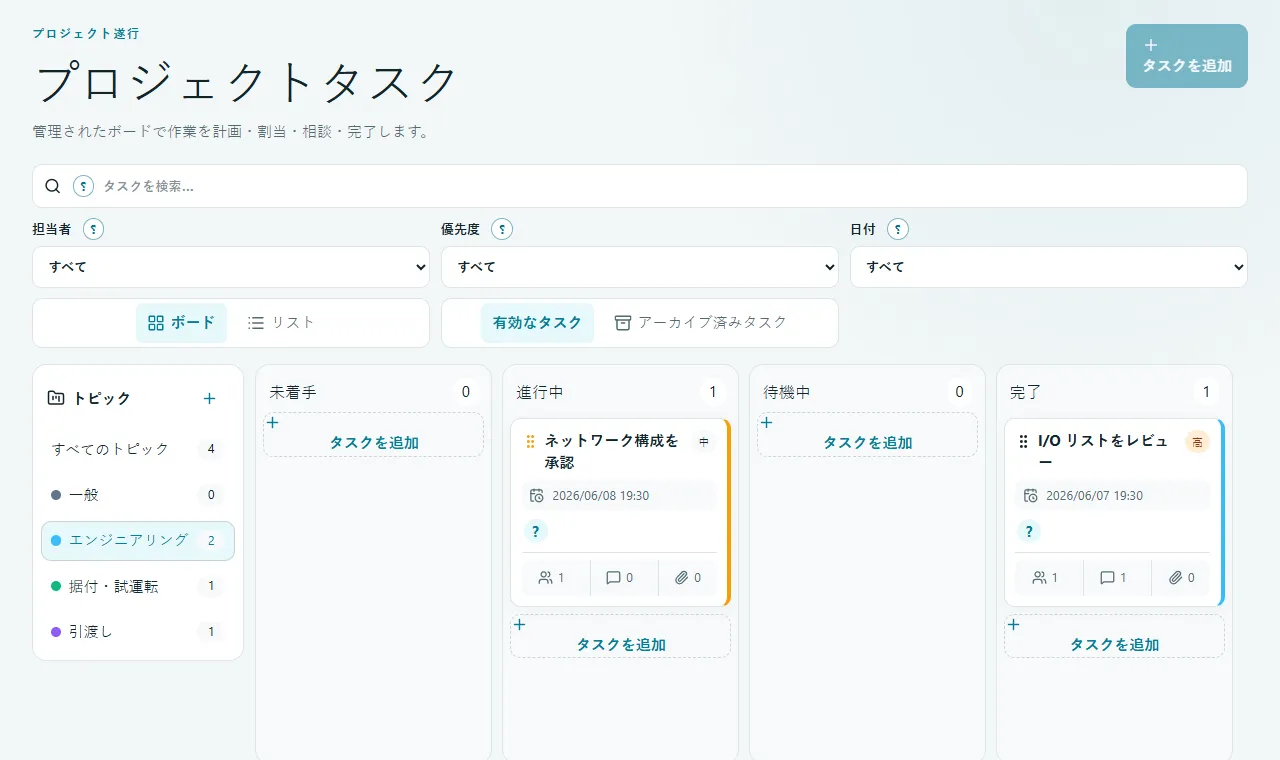Open help icon next to 担当者
The width and height of the screenshot is (1280, 760).
pos(94,229)
